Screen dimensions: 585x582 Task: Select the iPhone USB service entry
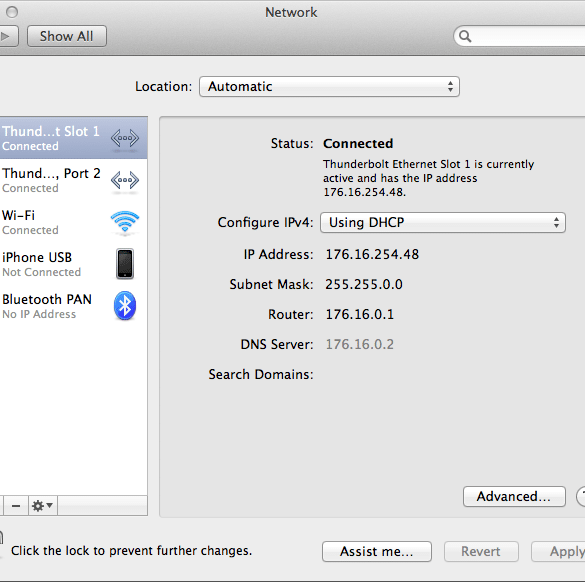[73, 264]
